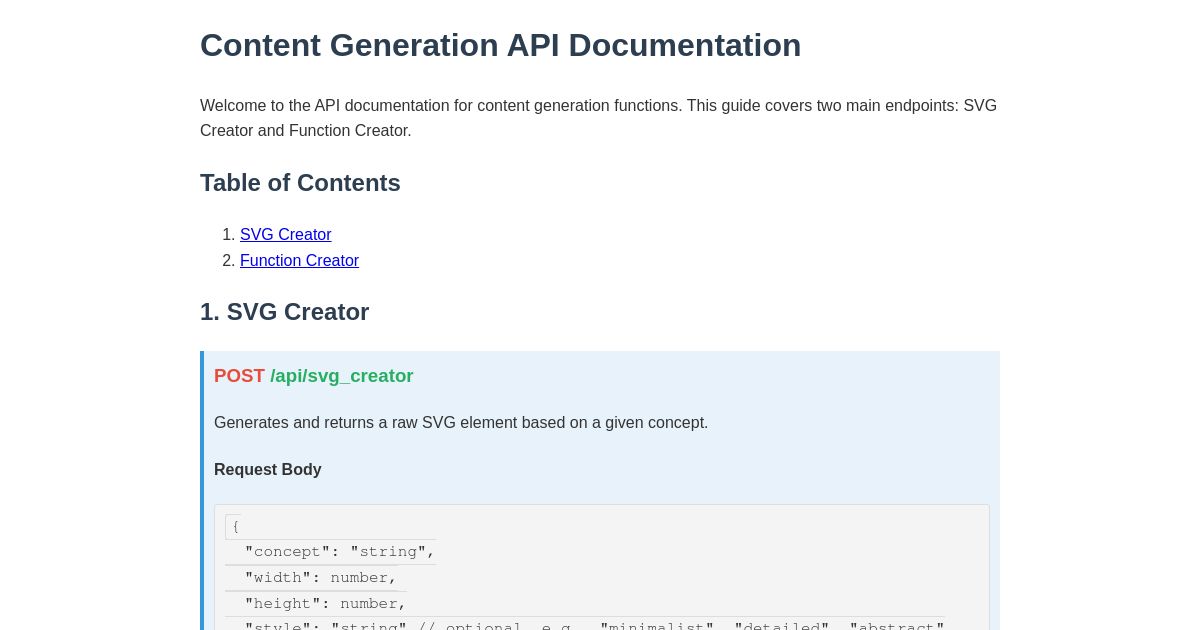Image resolution: width=1200 pixels, height=630 pixels.
Task: Click the "height": number code line
Action: coord(325,604)
